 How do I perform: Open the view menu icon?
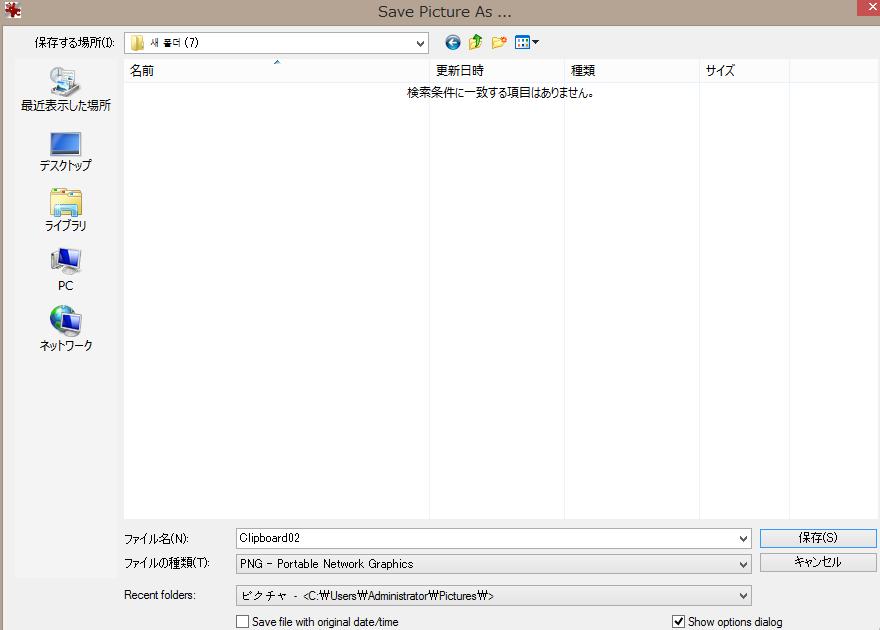click(x=526, y=42)
